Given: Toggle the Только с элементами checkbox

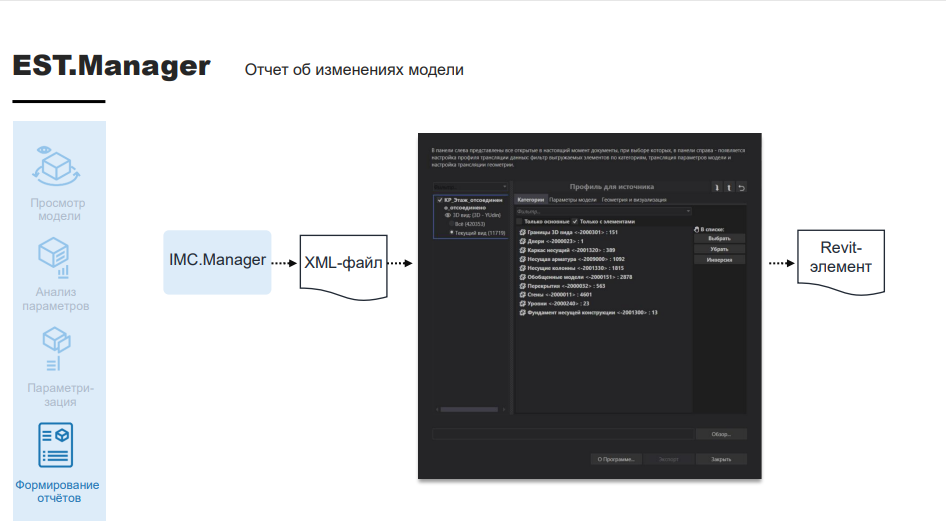Looking at the screenshot, I should pyautogui.click(x=575, y=221).
